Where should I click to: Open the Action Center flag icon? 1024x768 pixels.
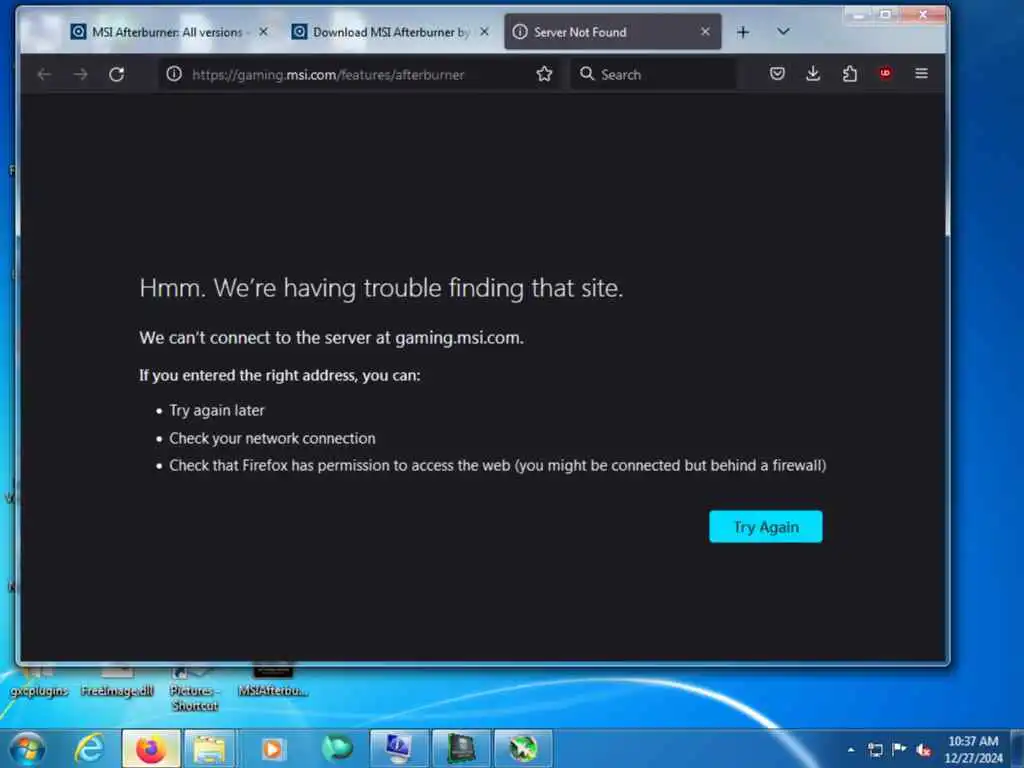899,750
